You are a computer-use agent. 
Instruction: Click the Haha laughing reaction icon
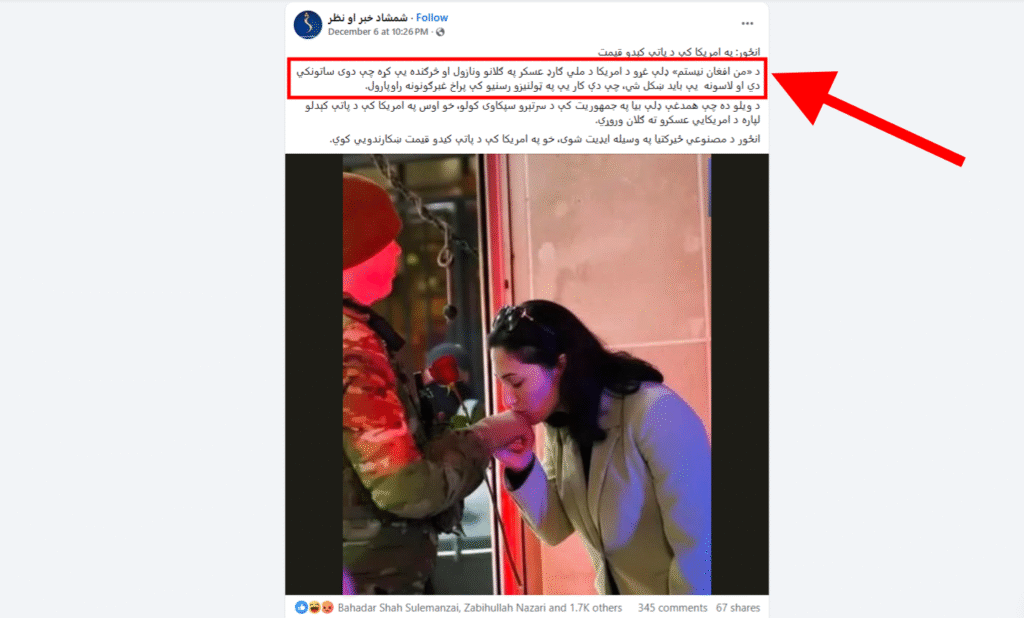click(314, 608)
